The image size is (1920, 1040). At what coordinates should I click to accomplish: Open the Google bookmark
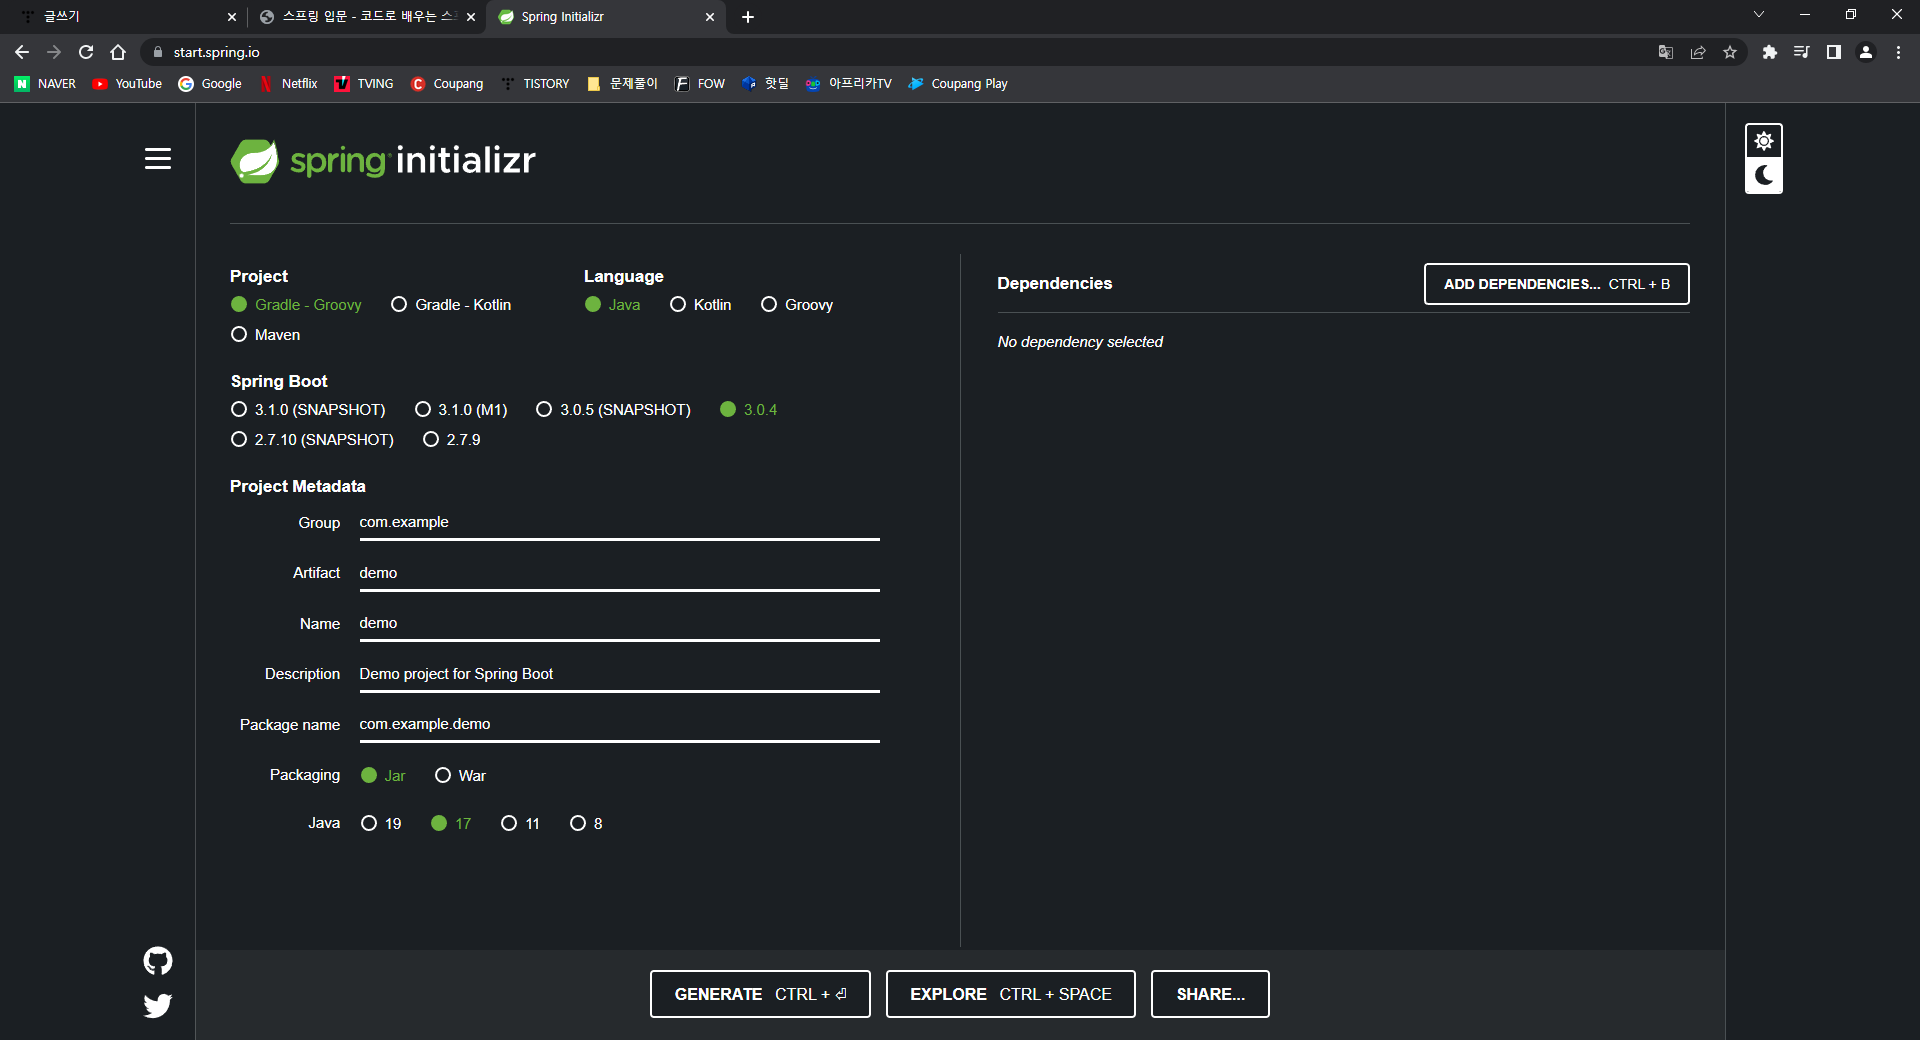click(x=210, y=84)
